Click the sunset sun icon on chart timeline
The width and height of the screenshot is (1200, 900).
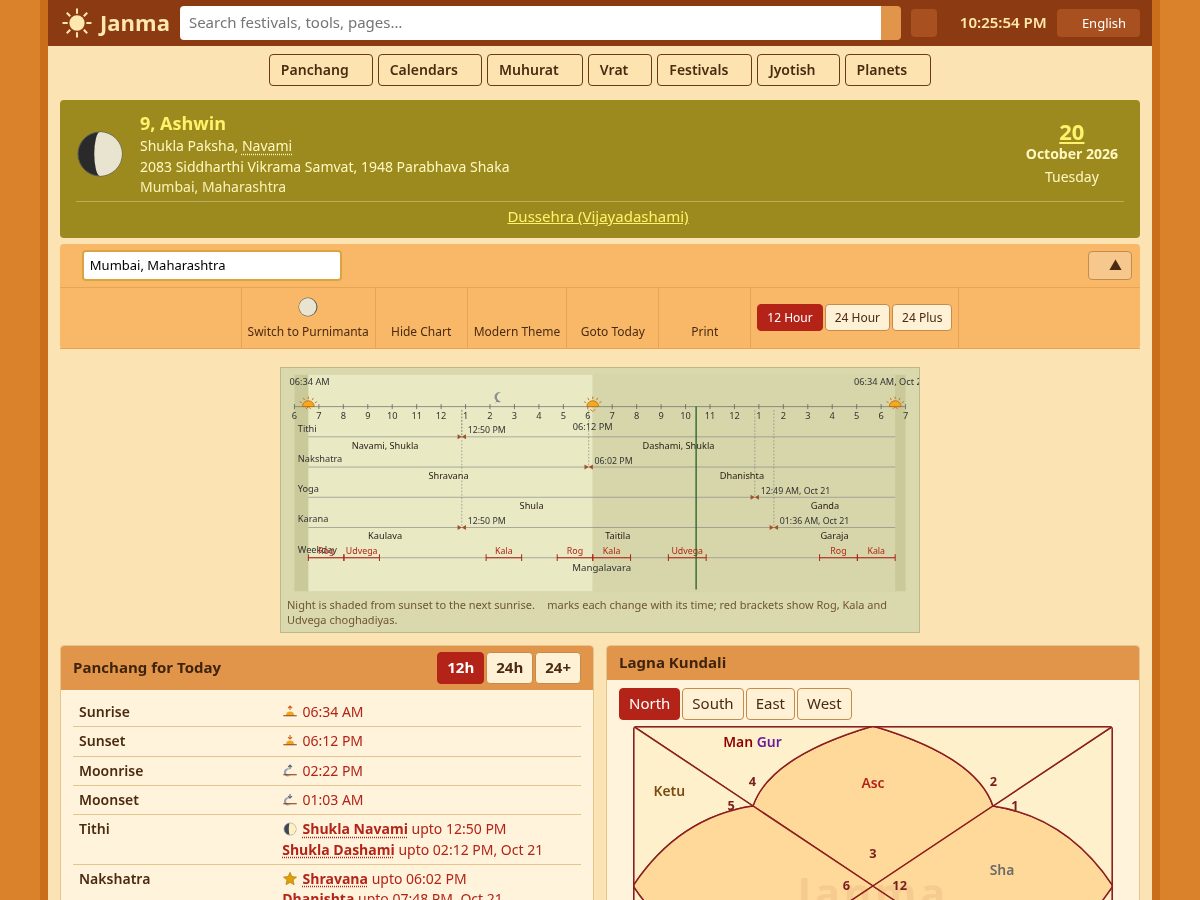click(592, 404)
